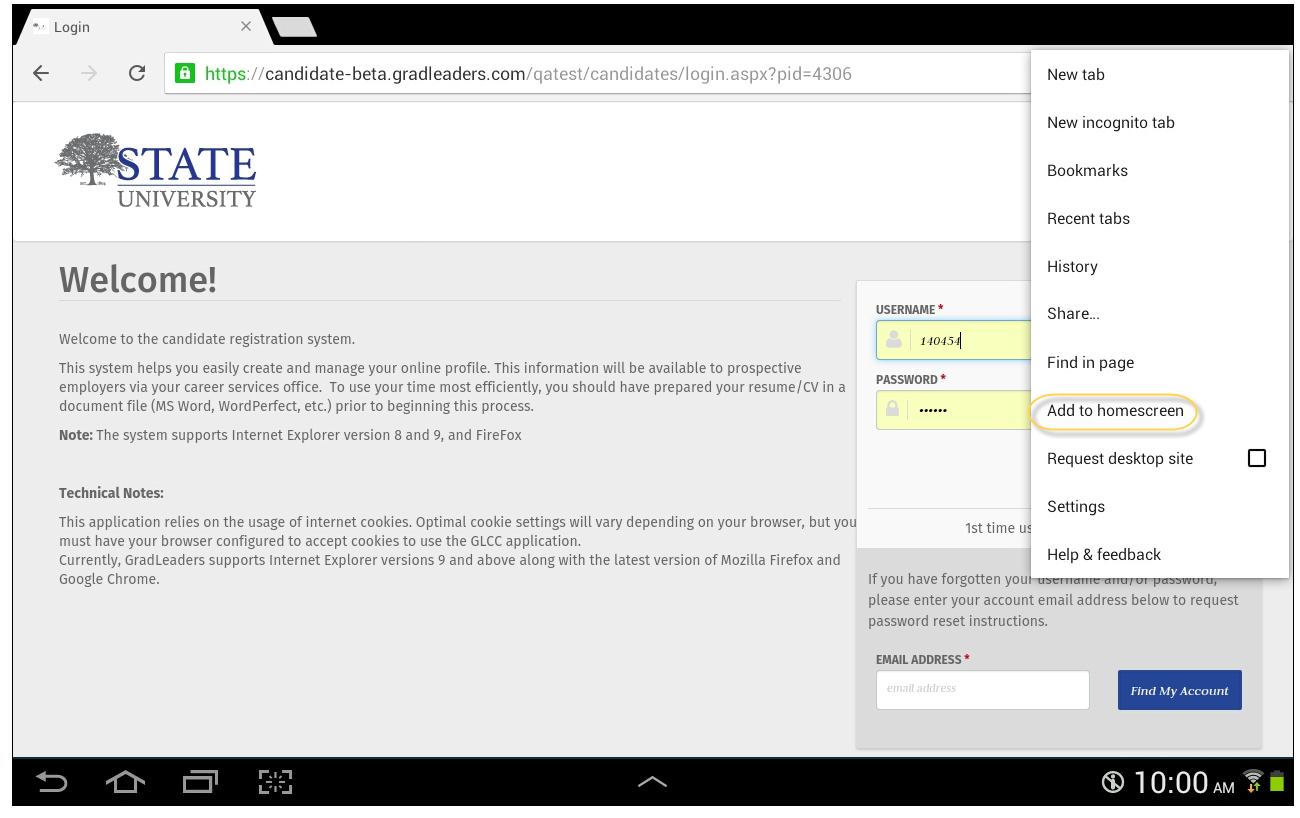Click the Password input field

point(954,410)
